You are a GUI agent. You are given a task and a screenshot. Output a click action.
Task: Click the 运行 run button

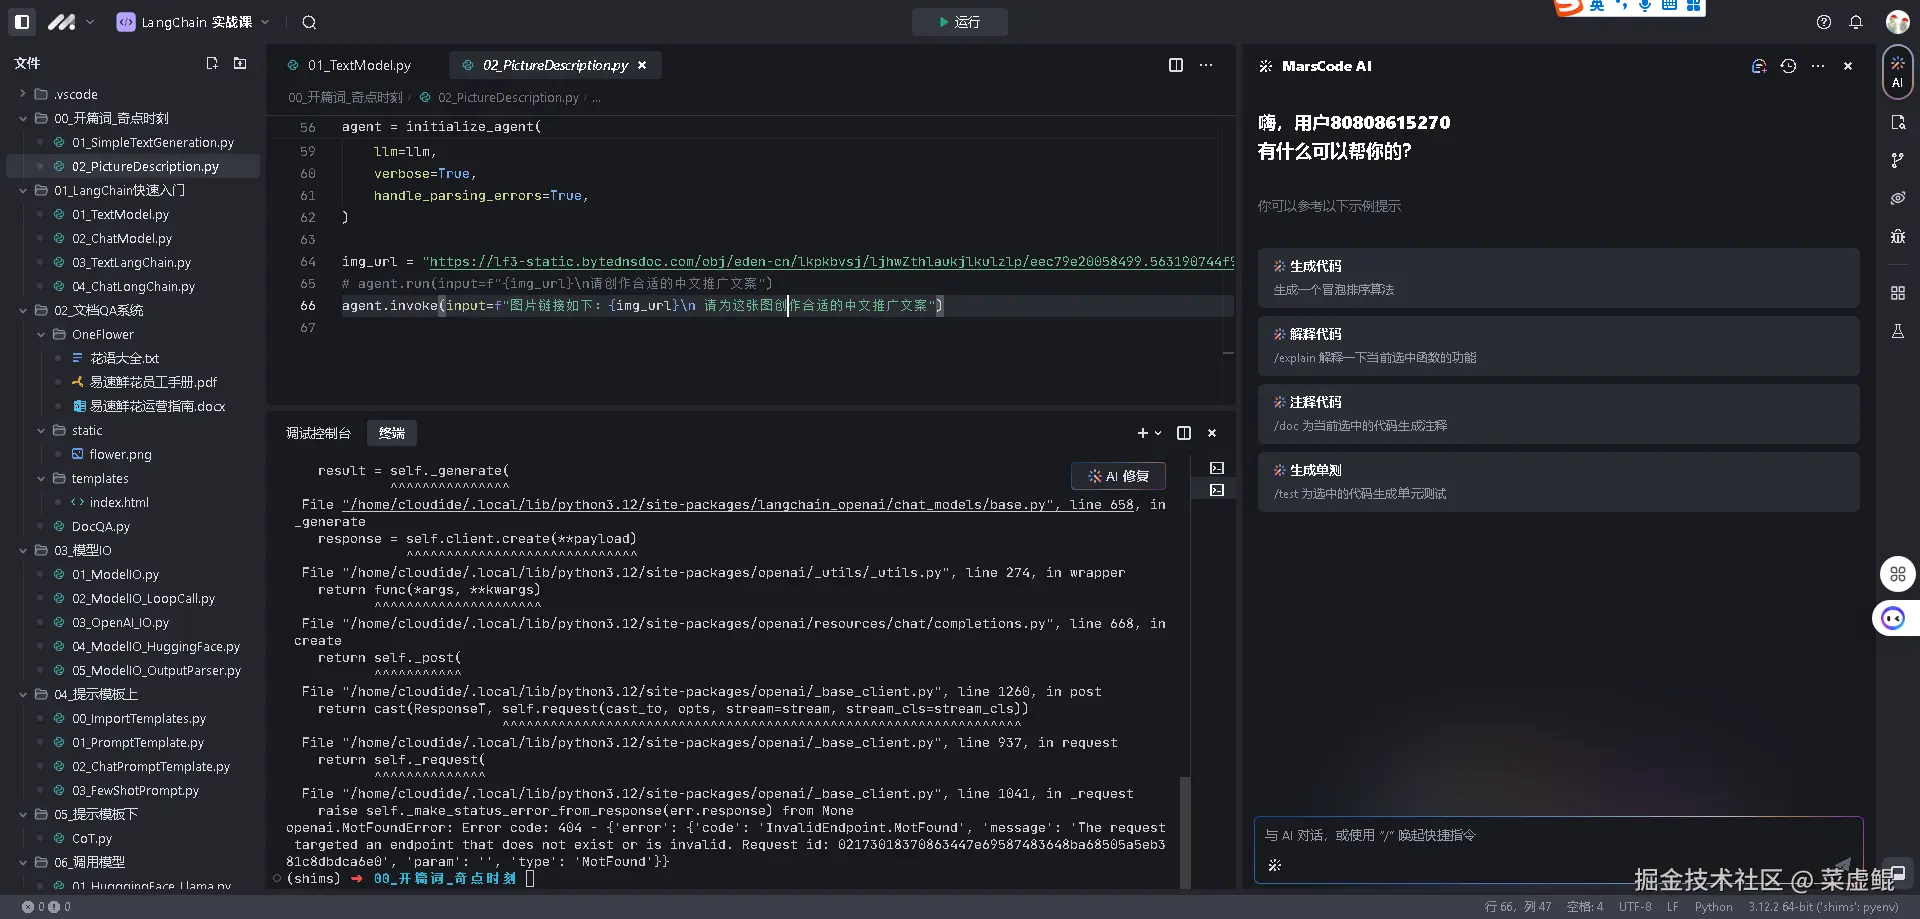[959, 22]
